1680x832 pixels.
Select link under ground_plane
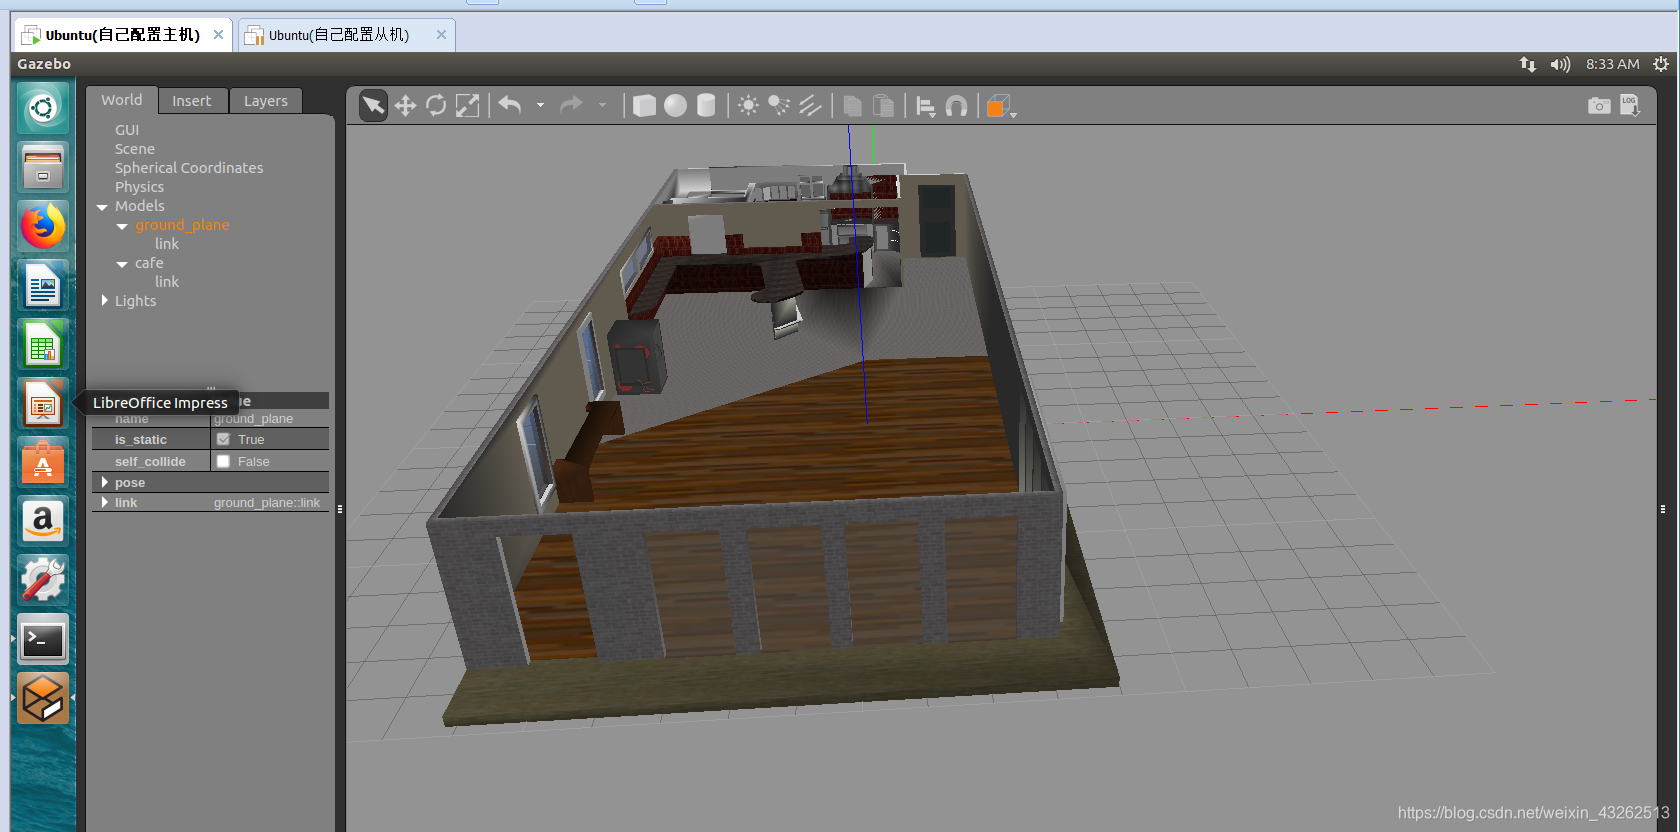pos(167,244)
